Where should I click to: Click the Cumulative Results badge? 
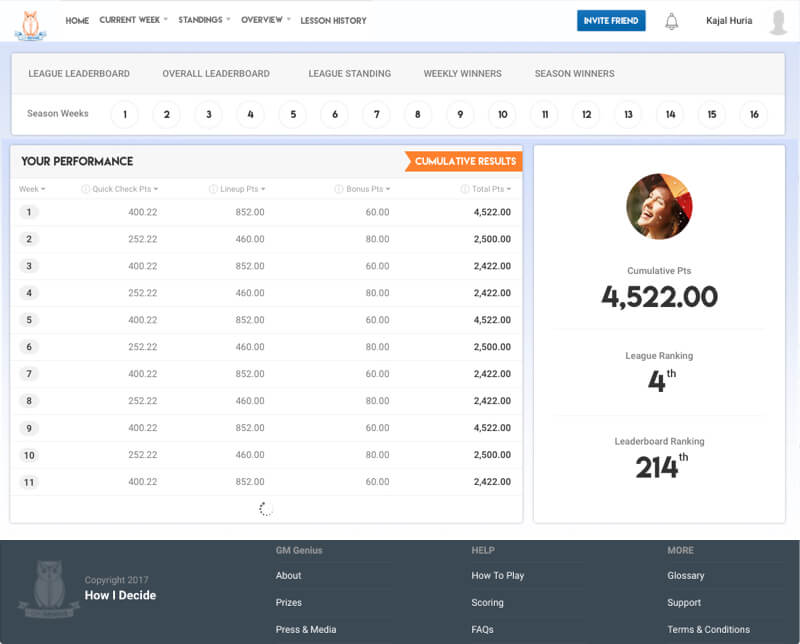coord(463,161)
